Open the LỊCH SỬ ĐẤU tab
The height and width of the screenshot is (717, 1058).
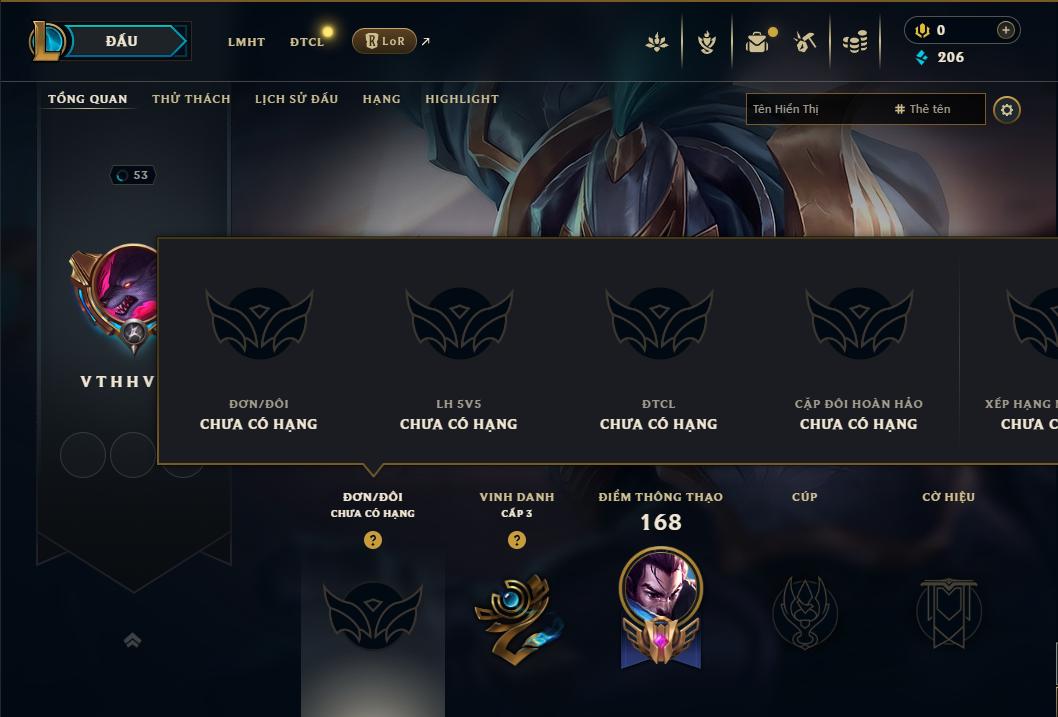(x=296, y=99)
